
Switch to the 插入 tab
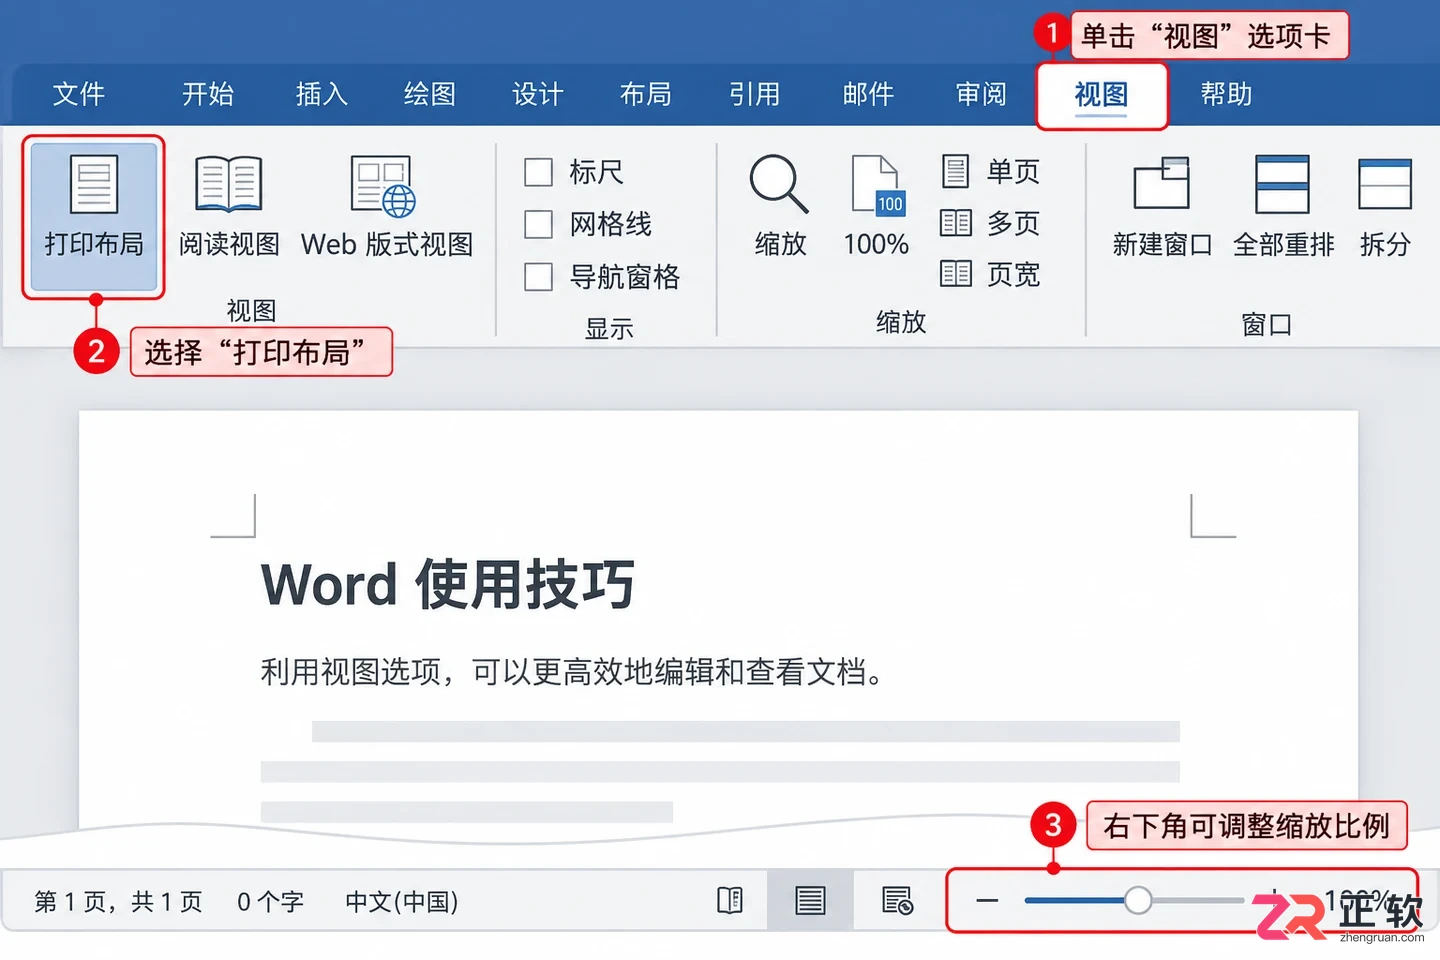(321, 94)
